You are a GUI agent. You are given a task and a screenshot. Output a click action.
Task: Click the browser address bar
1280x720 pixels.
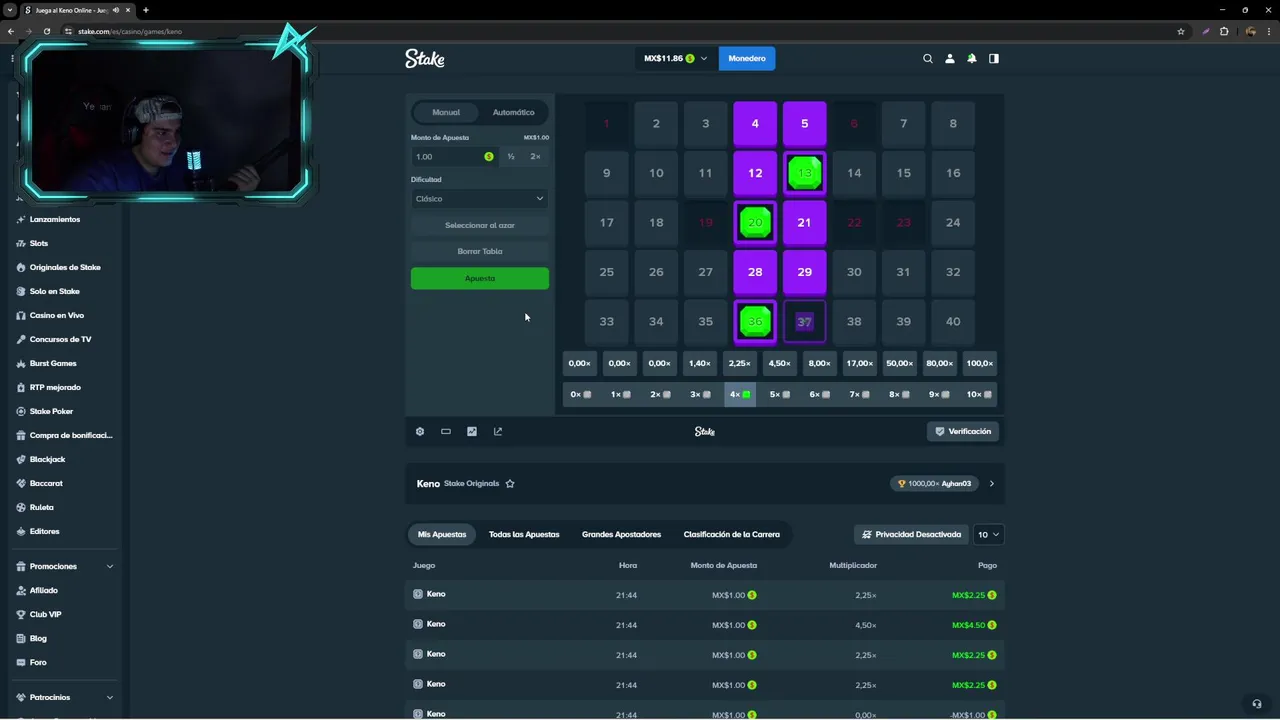(620, 31)
